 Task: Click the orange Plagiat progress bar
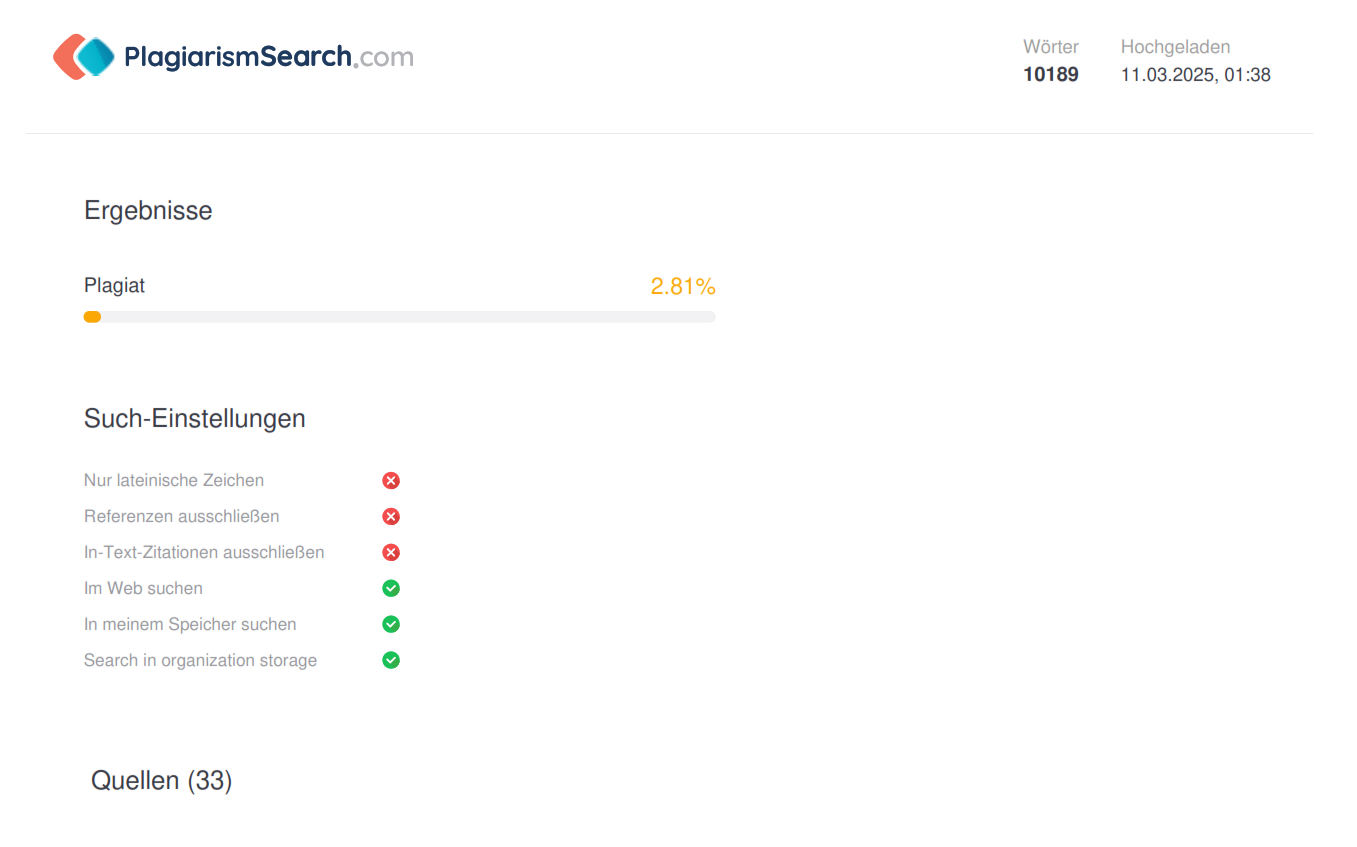pyautogui.click(x=92, y=317)
